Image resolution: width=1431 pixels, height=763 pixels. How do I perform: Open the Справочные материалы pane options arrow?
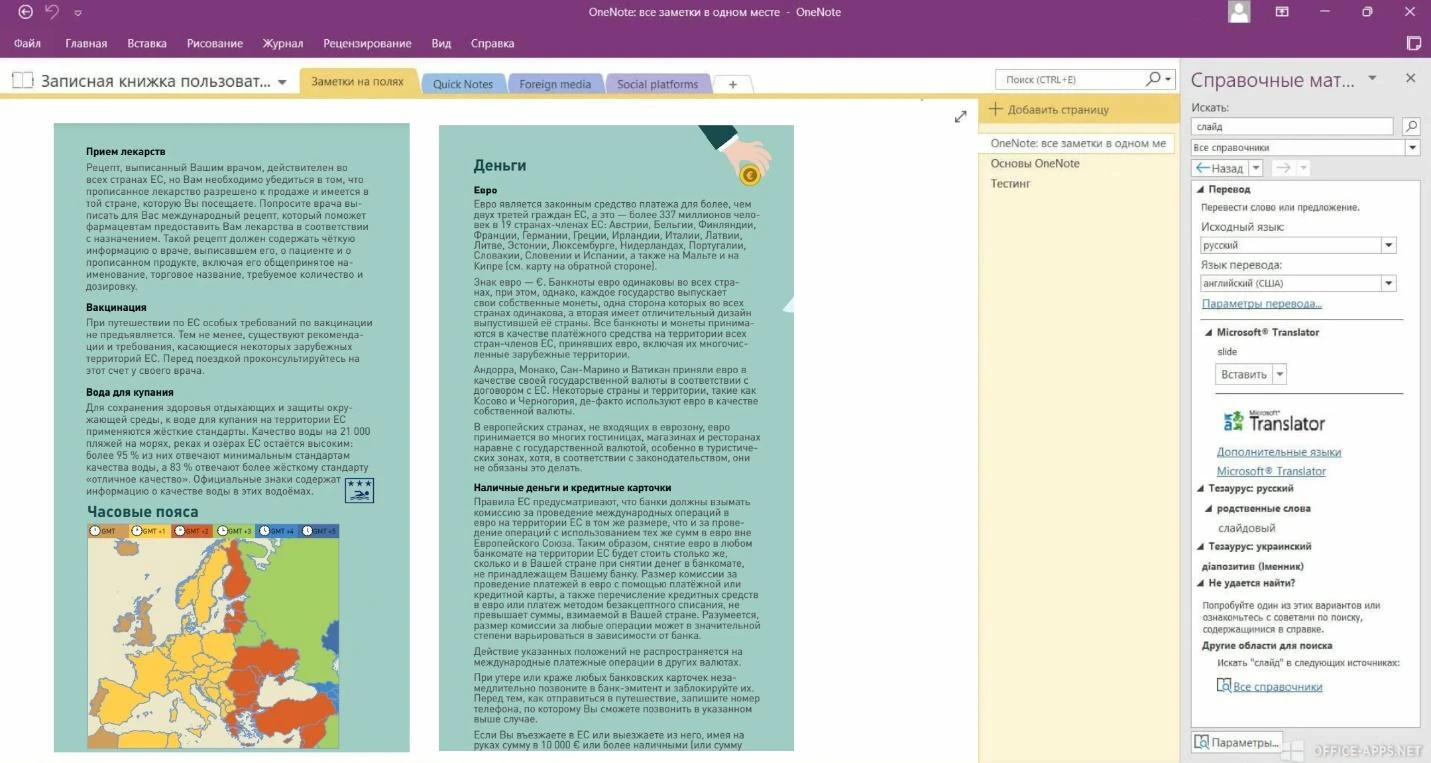[1372, 78]
